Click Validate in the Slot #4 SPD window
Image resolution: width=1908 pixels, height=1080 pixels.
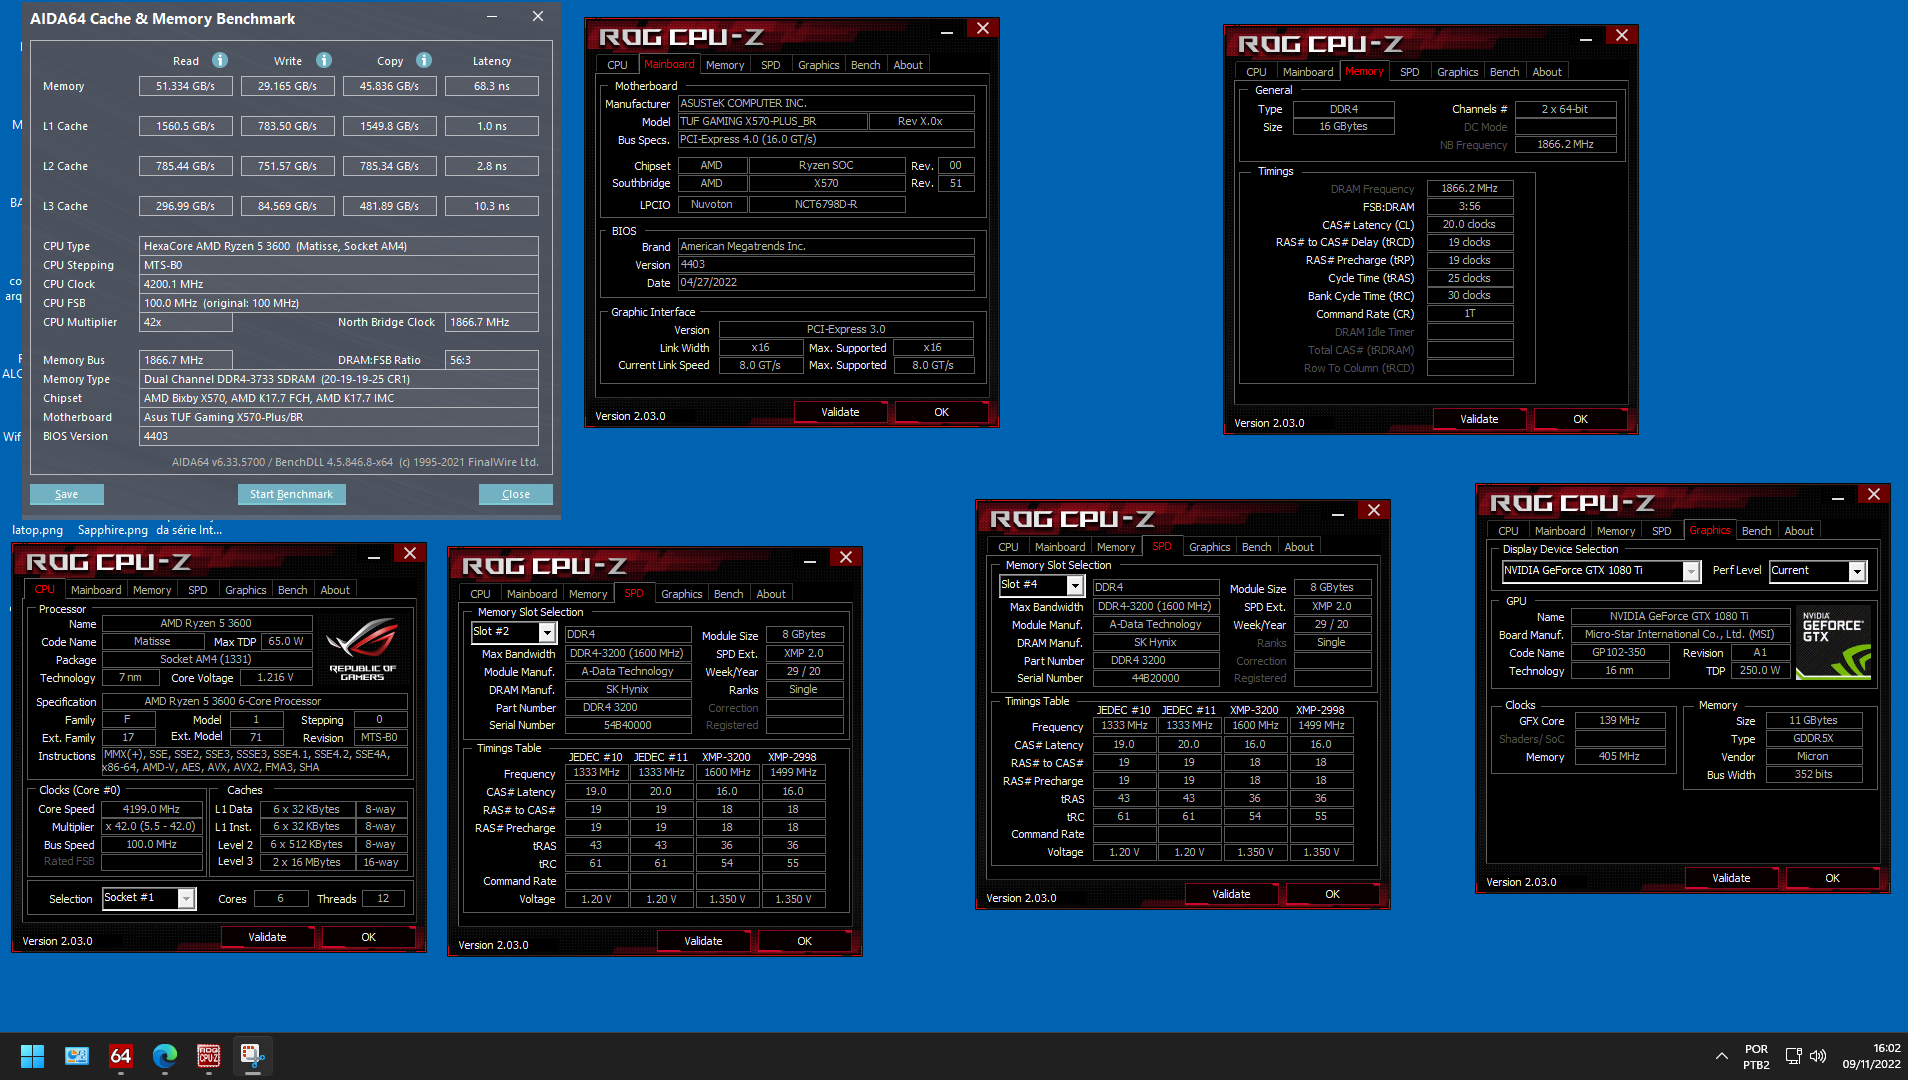click(x=1231, y=894)
